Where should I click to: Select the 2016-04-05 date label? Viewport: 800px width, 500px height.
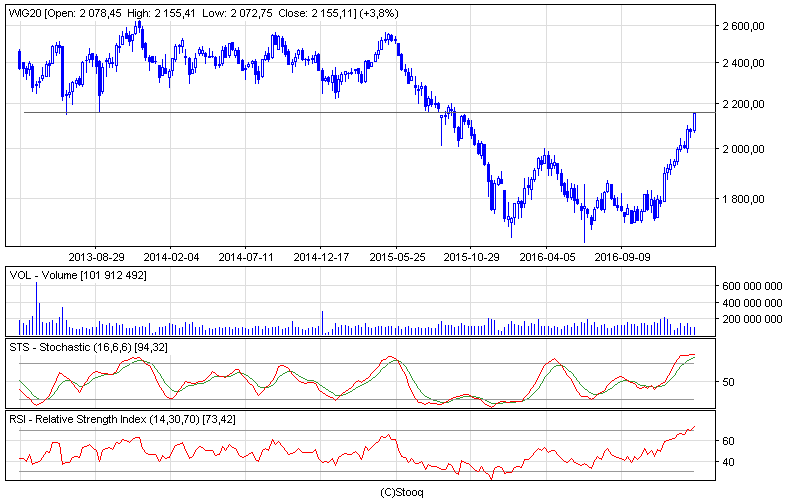[547, 257]
